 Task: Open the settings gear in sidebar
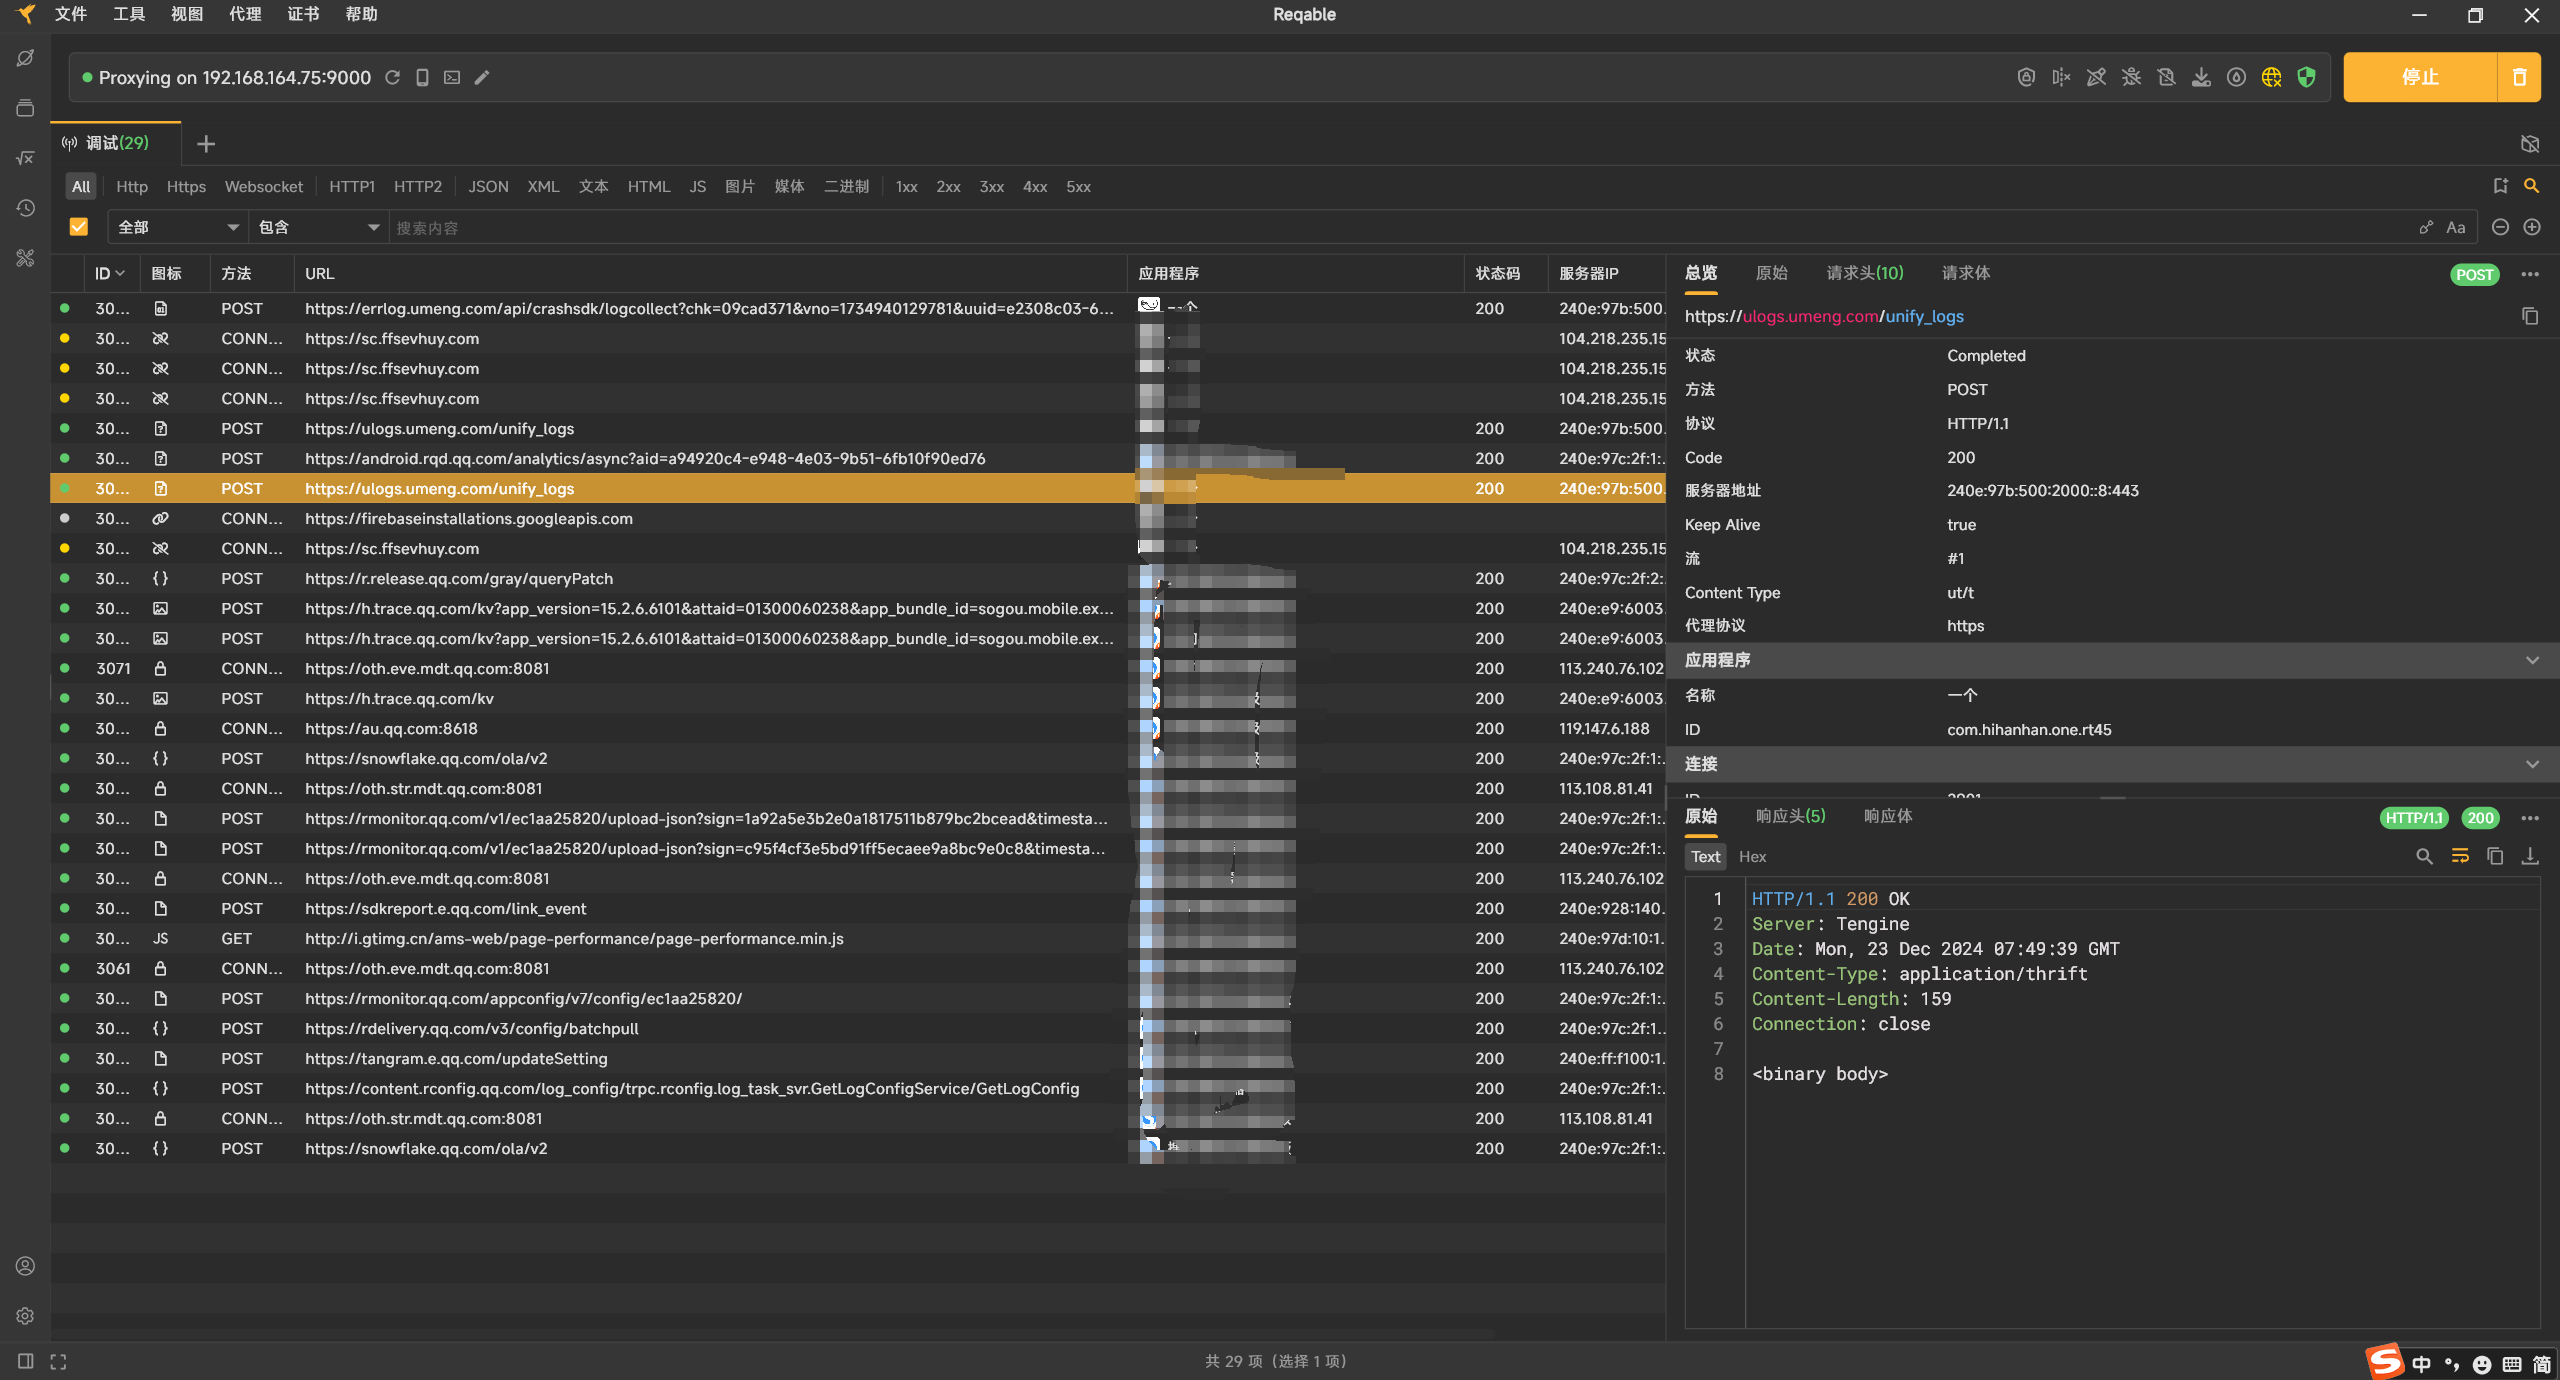[26, 1316]
